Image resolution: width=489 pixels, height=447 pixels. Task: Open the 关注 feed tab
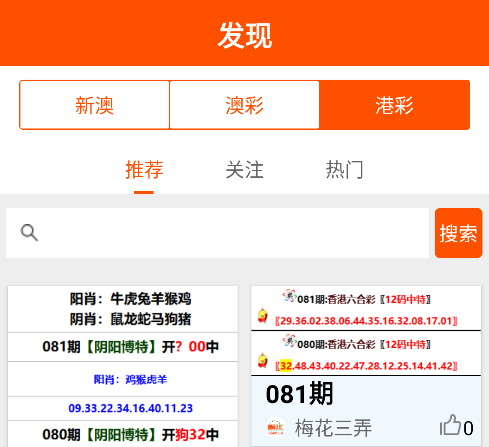(244, 169)
